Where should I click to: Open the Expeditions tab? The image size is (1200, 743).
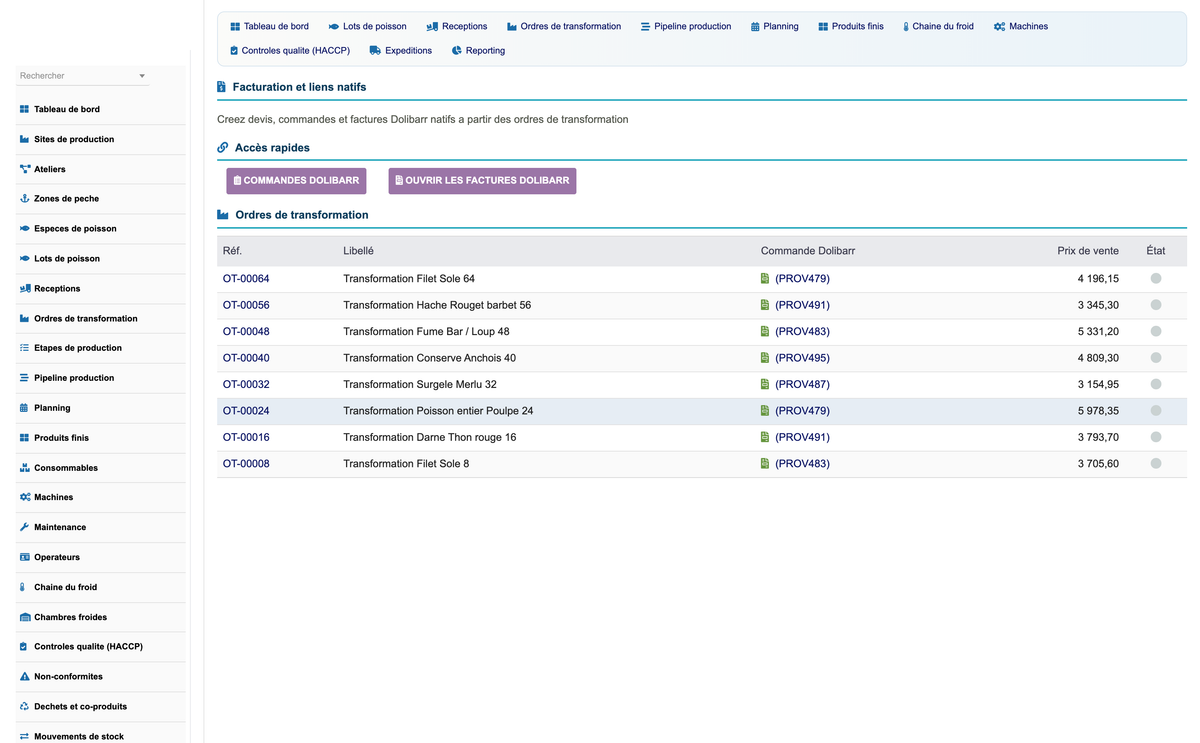[401, 50]
